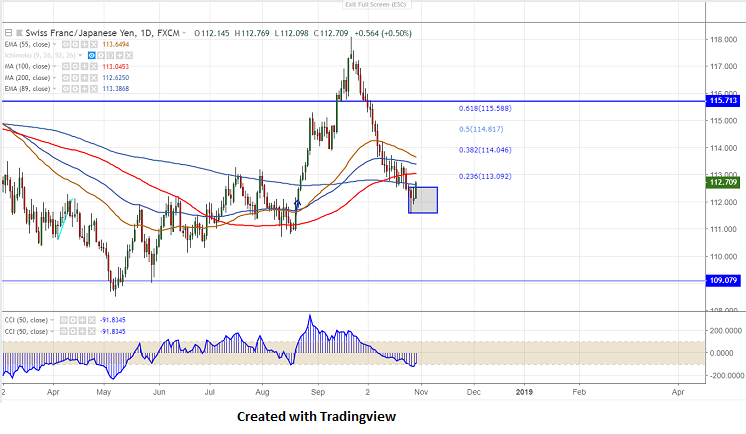Open Ichimoku source code braces icon
746x434 pixels.
click(x=110, y=55)
